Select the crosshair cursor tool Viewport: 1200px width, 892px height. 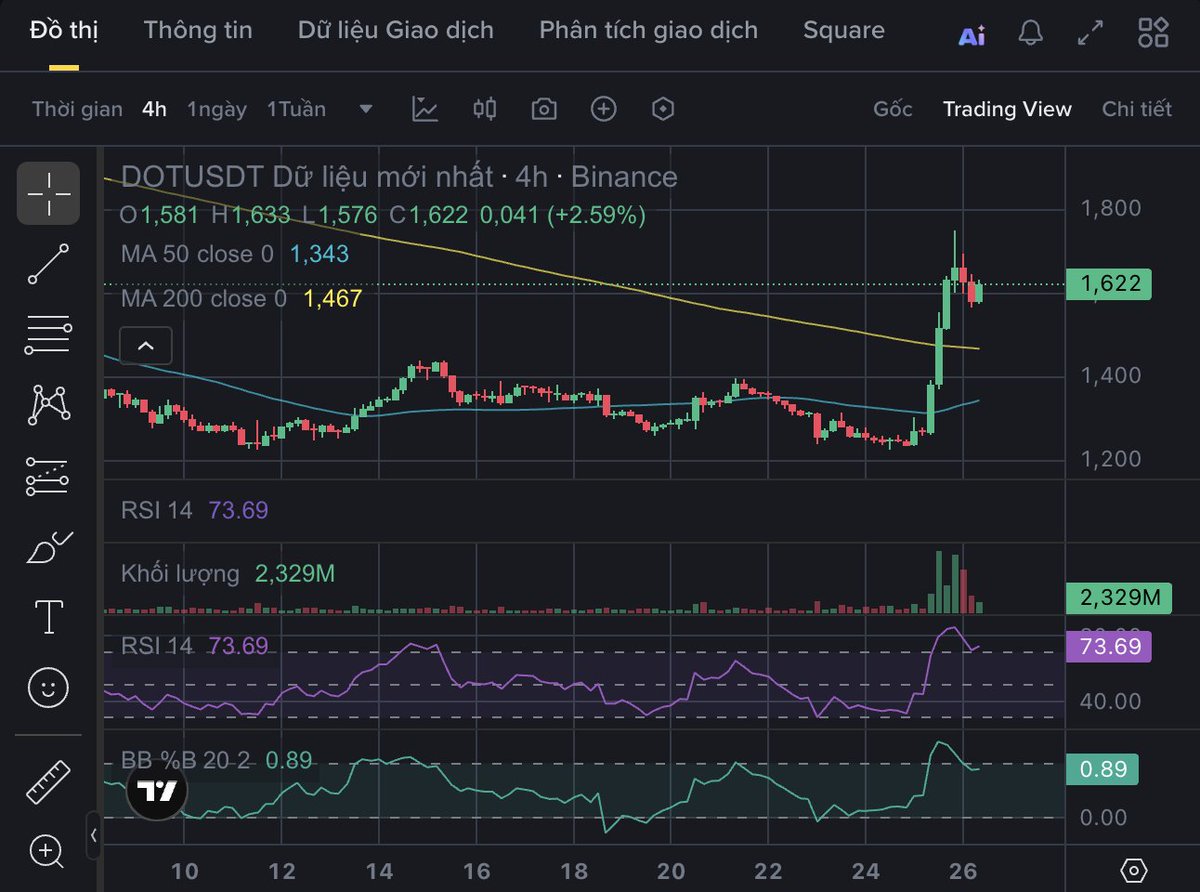(x=48, y=193)
